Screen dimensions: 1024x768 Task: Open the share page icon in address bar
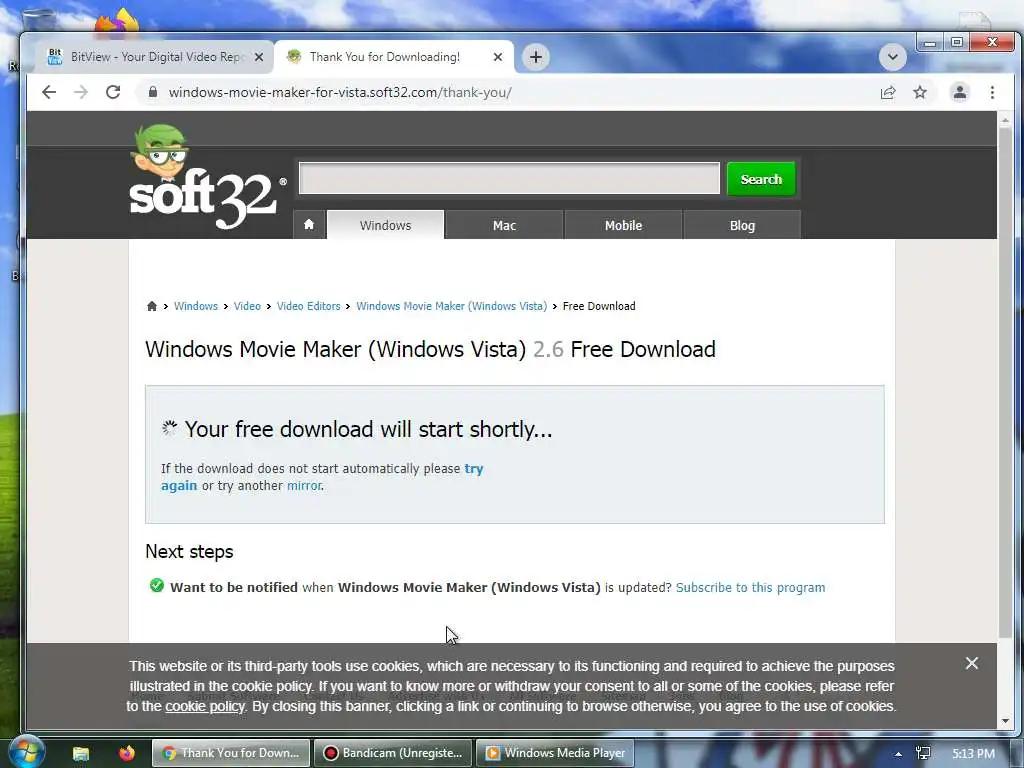pyautogui.click(x=888, y=92)
